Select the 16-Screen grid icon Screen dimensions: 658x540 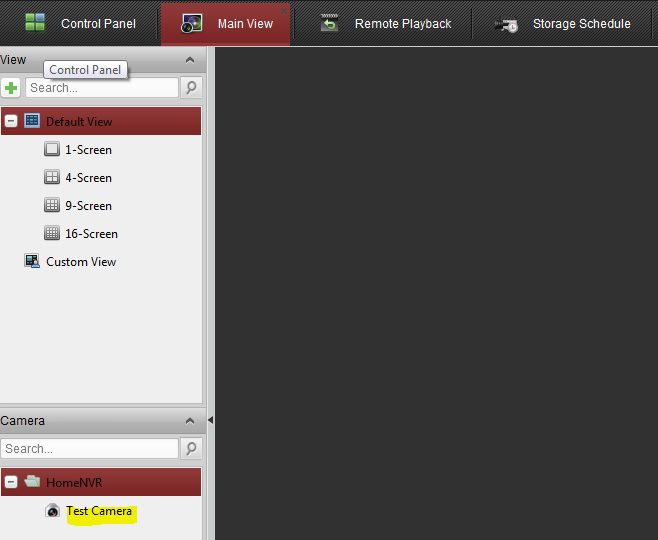(52, 234)
